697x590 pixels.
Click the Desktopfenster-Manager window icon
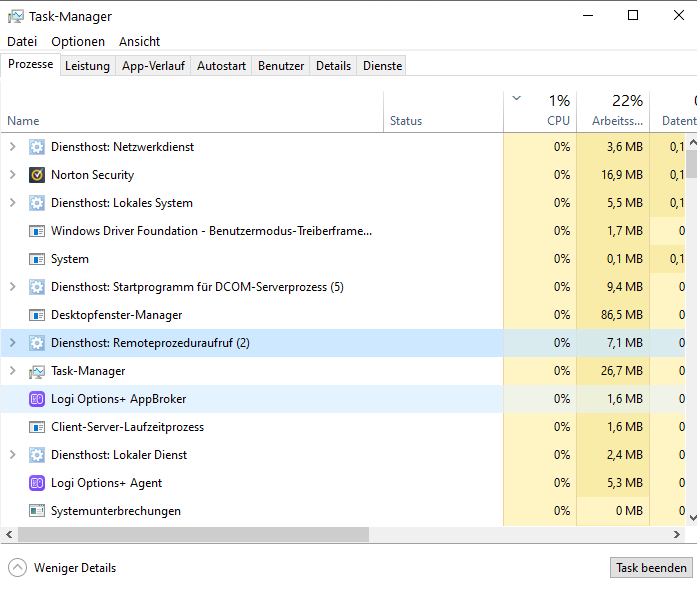point(37,315)
